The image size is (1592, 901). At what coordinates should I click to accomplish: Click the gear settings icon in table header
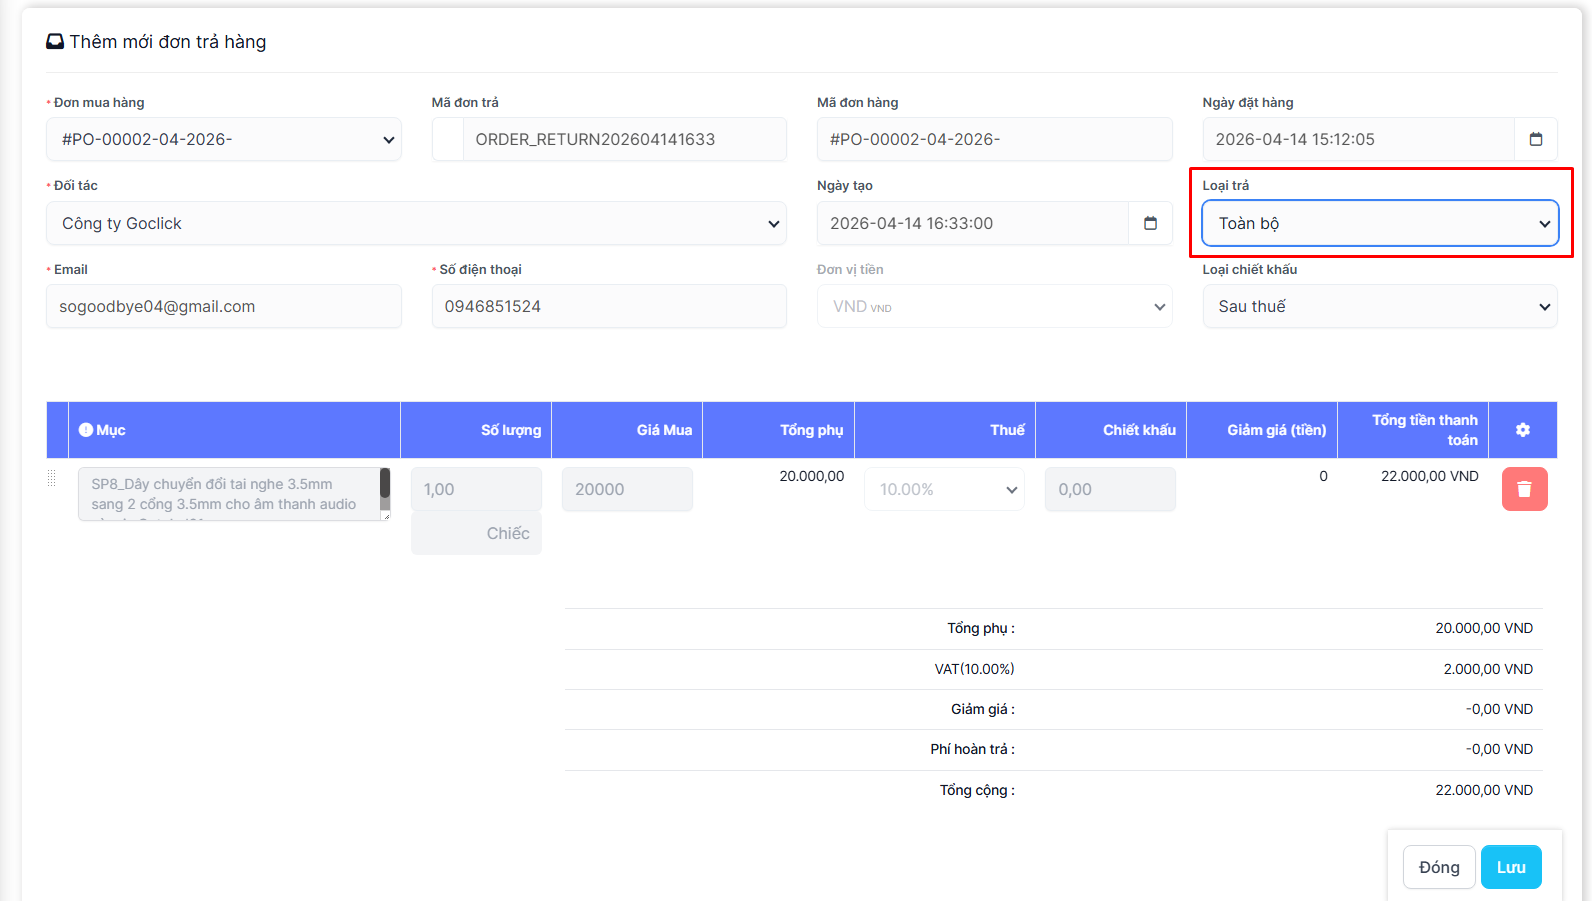click(1522, 430)
